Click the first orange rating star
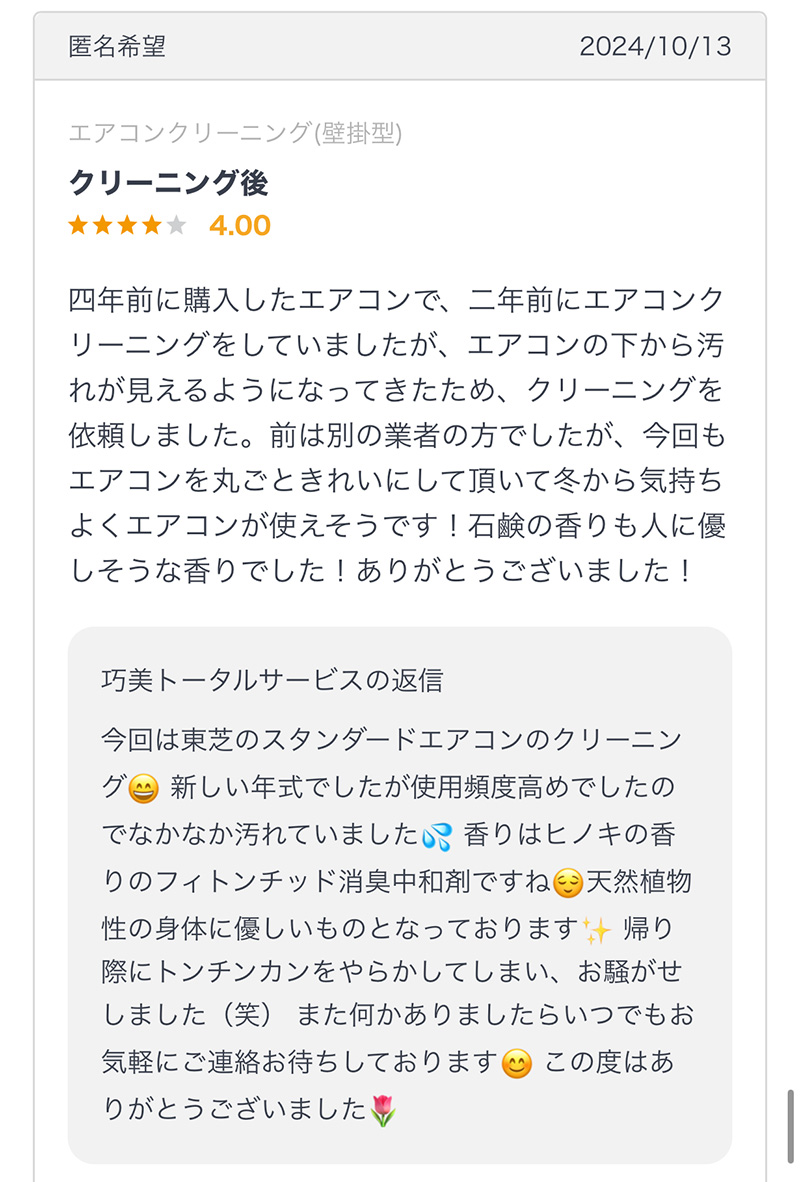Viewport: 800px width, 1182px height. (x=78, y=225)
